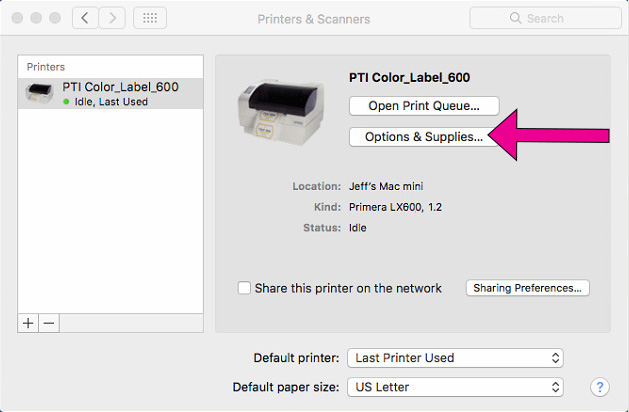Select PTI Color_Label_600 in Printers list
The width and height of the screenshot is (629, 412).
110,93
